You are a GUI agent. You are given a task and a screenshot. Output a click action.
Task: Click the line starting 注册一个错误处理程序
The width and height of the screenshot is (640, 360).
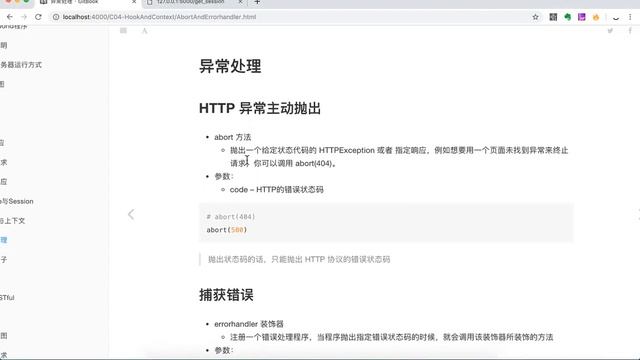[392, 337]
